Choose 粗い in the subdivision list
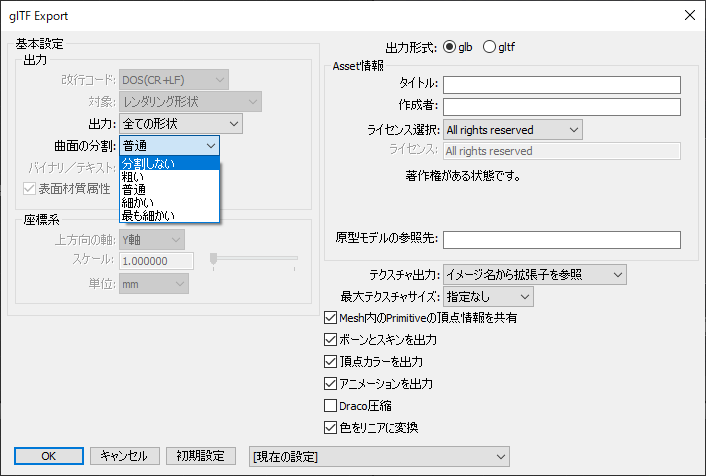Screen dimensions: 706x476 coord(169,177)
